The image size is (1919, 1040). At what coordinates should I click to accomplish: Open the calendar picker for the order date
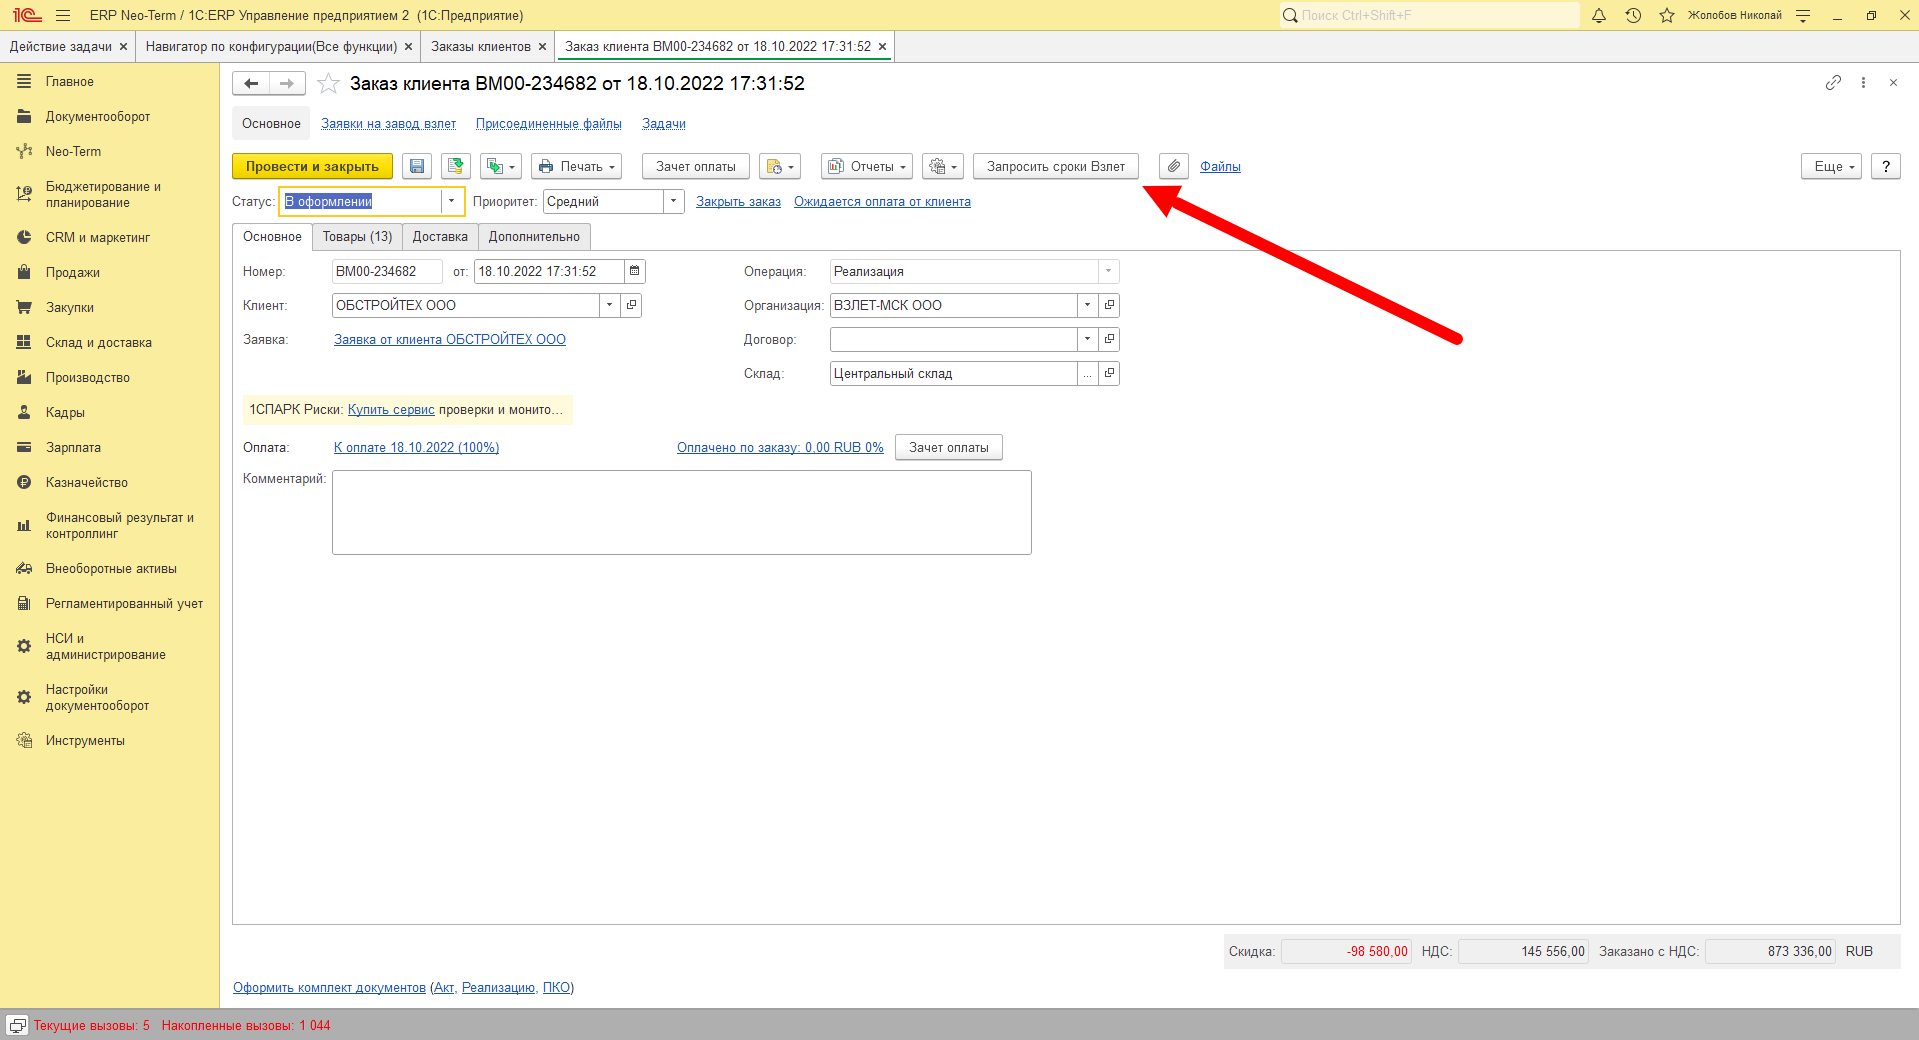coord(635,271)
